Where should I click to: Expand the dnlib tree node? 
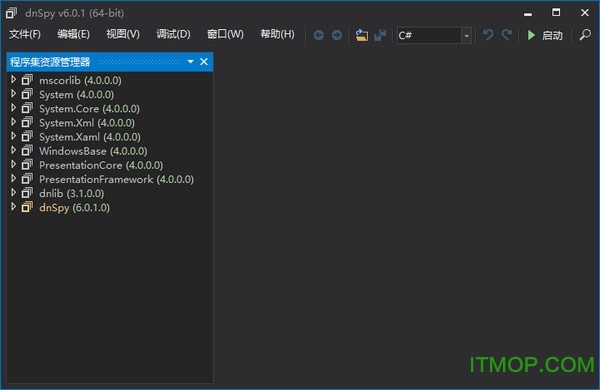[x=13, y=193]
